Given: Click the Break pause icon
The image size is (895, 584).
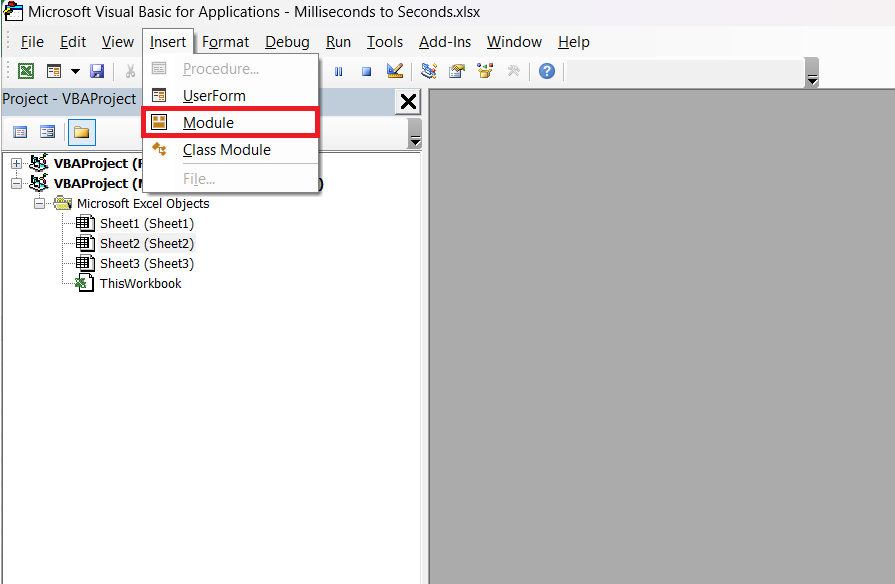Looking at the screenshot, I should pyautogui.click(x=338, y=71).
